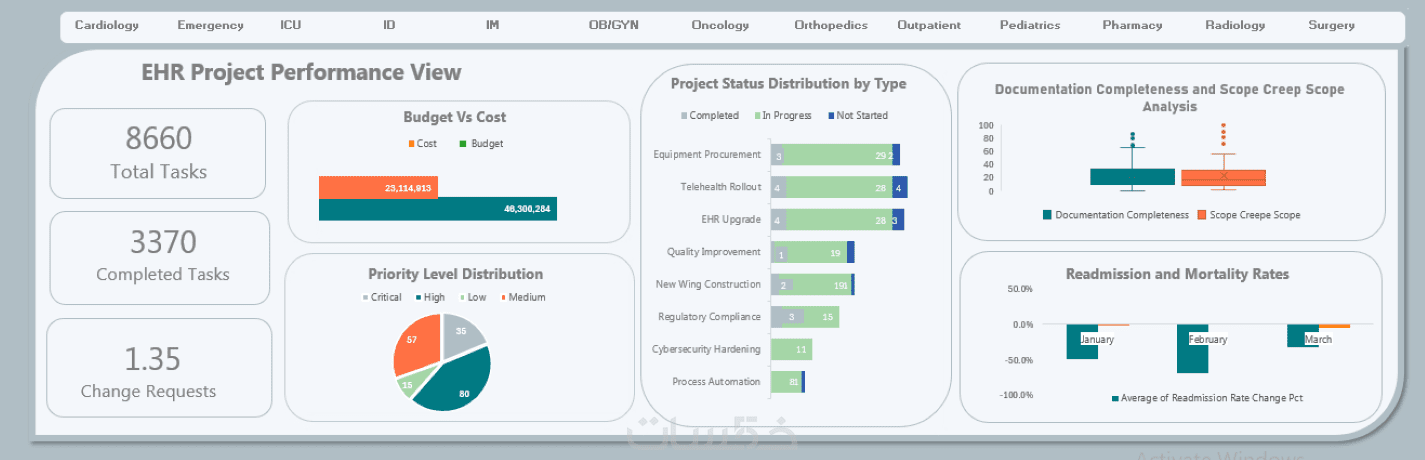Filter the dashboard by Emergency department
The width and height of the screenshot is (1425, 460).
pos(210,26)
